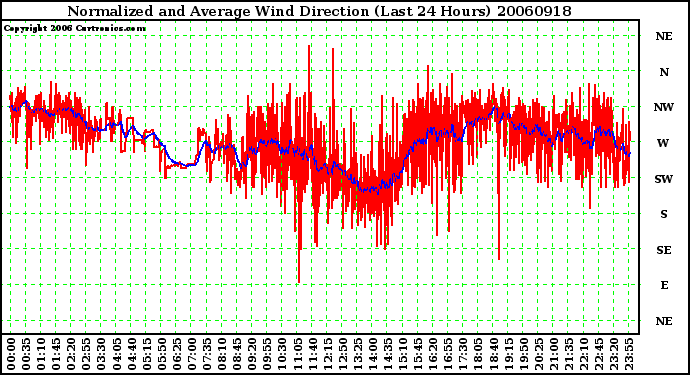Click the 05:15 time axis label
The image size is (690, 375).
146,354
